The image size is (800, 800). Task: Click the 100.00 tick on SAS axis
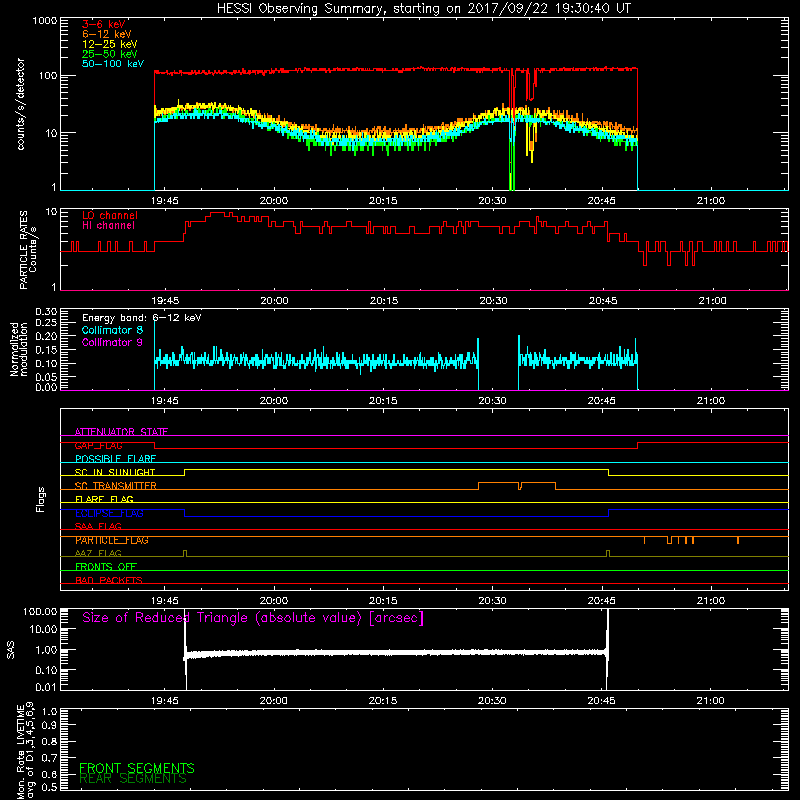click(40, 611)
